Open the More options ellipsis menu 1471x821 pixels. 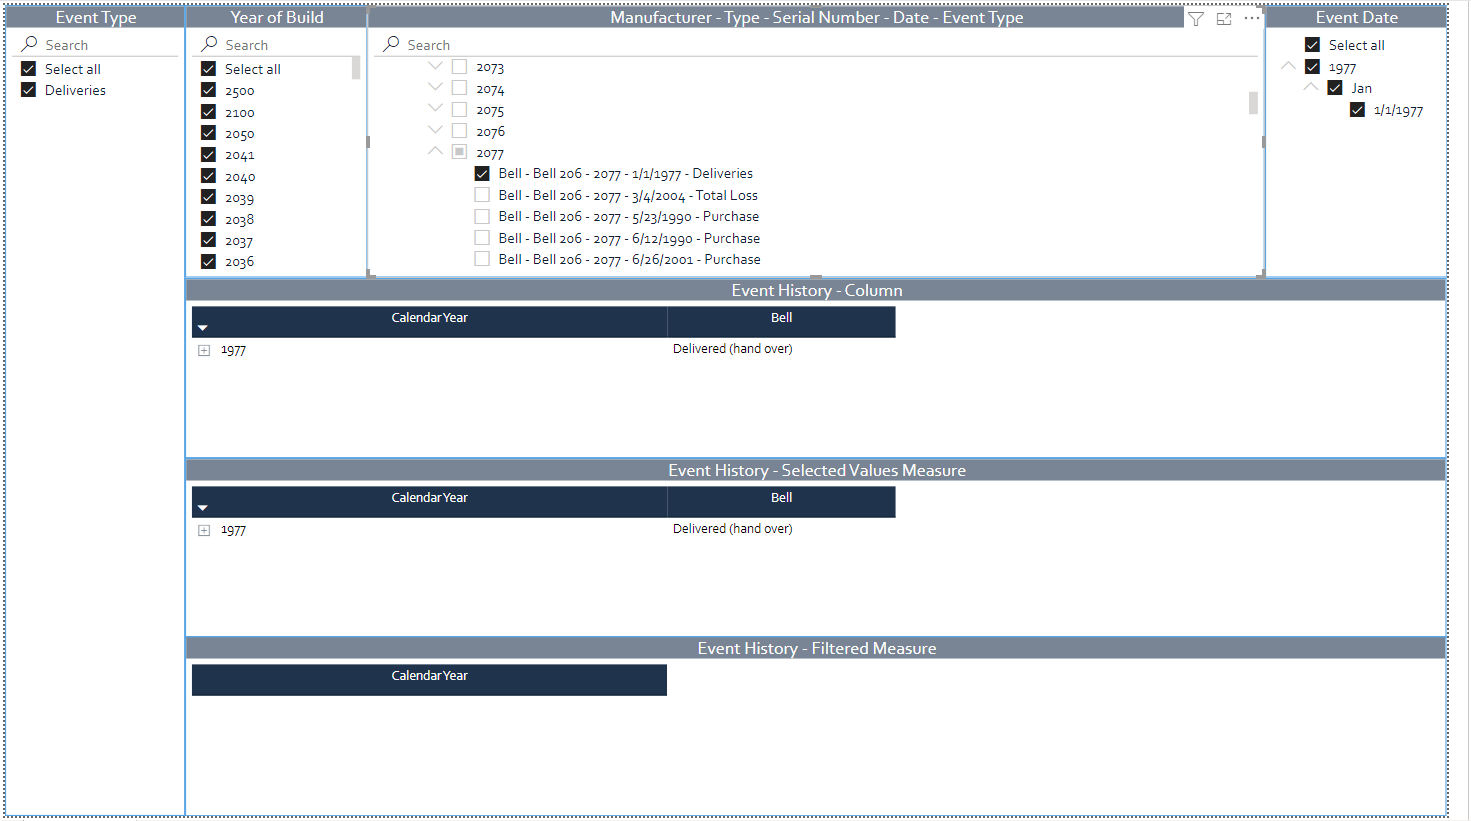coord(1252,18)
